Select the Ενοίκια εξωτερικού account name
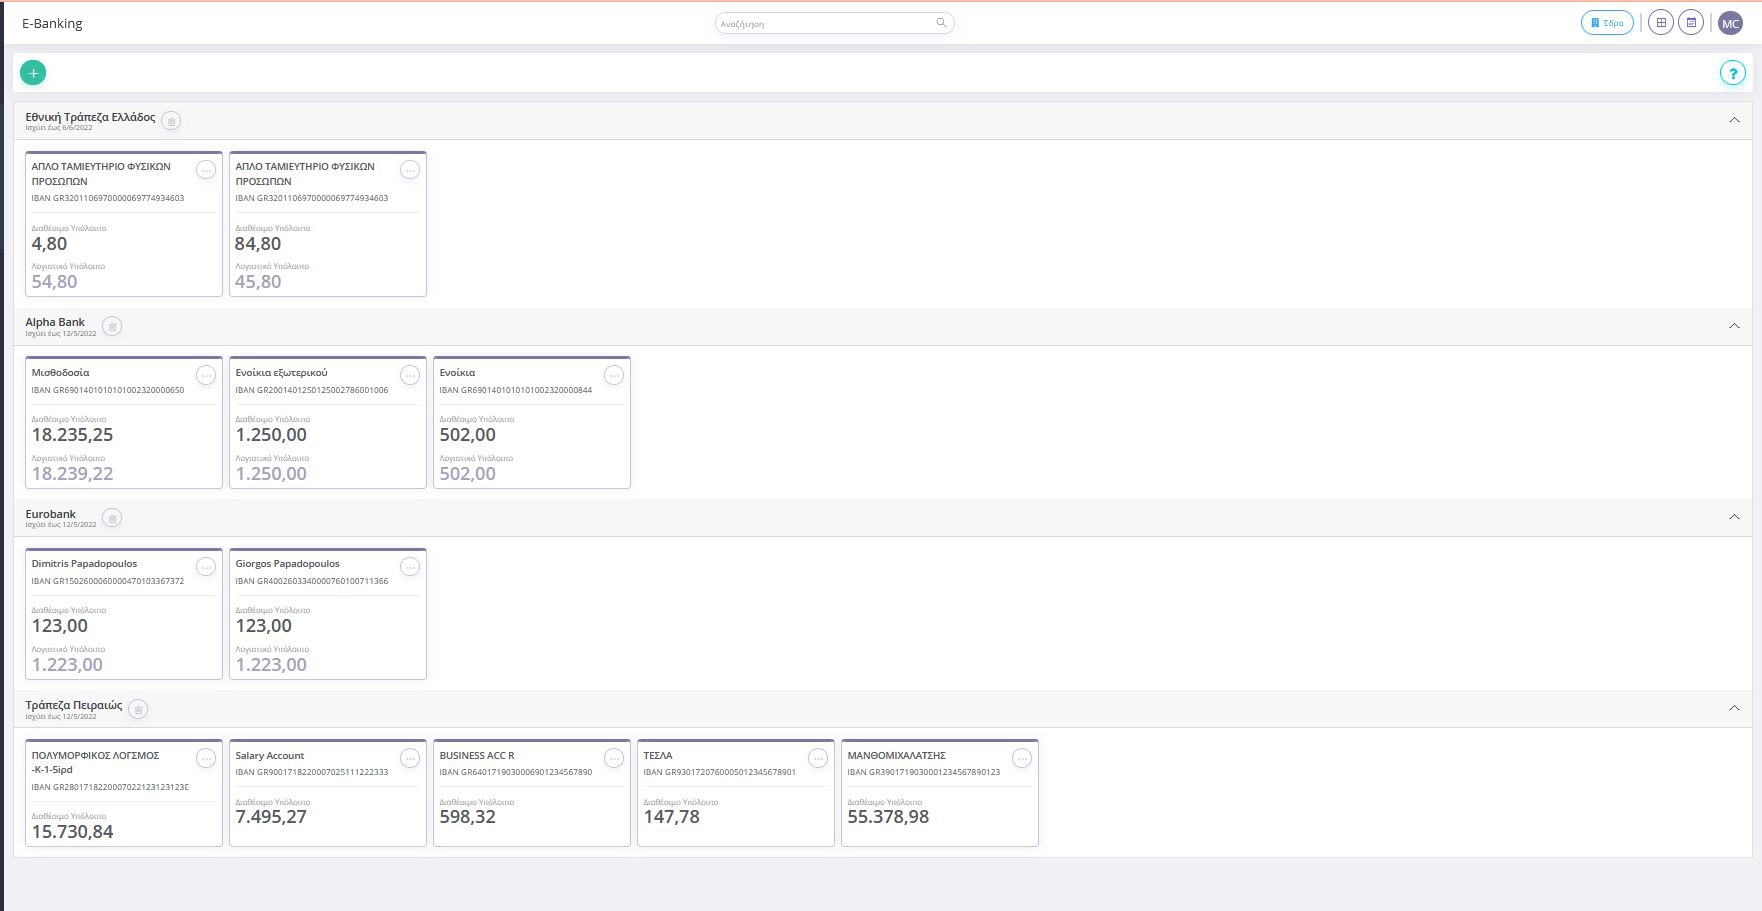Image resolution: width=1762 pixels, height=911 pixels. (x=282, y=373)
